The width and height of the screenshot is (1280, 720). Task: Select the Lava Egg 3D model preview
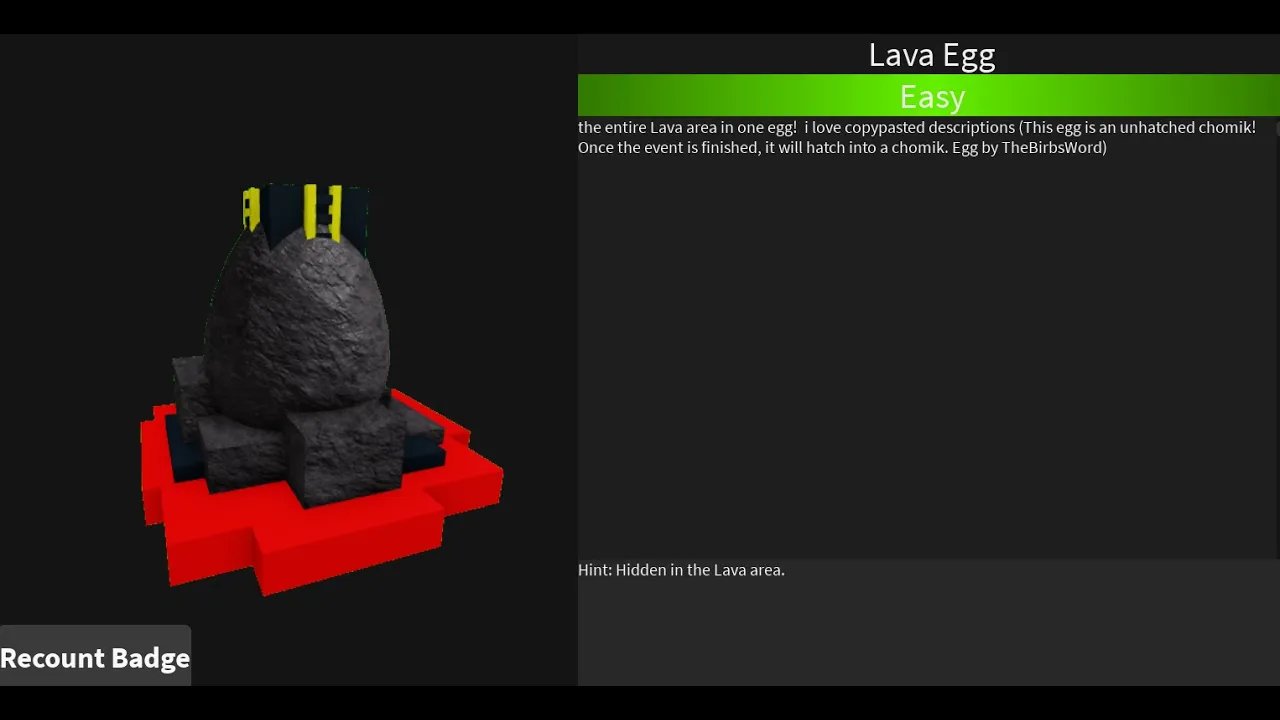coord(322,389)
